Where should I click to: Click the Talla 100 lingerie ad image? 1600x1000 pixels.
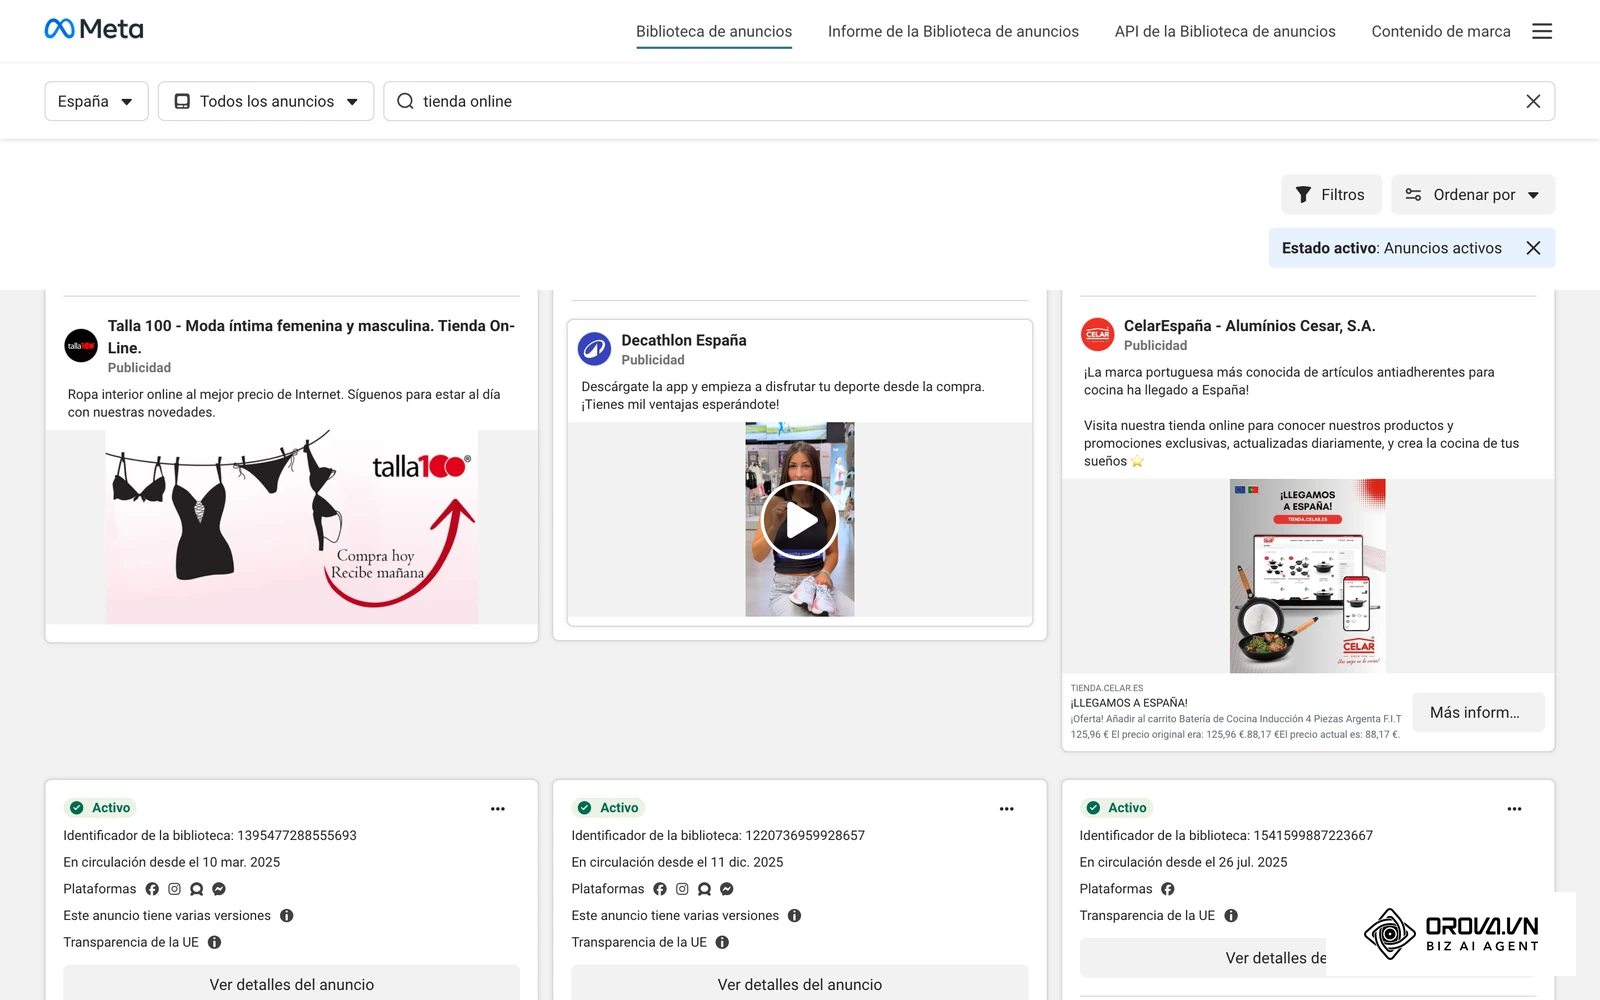coord(291,527)
